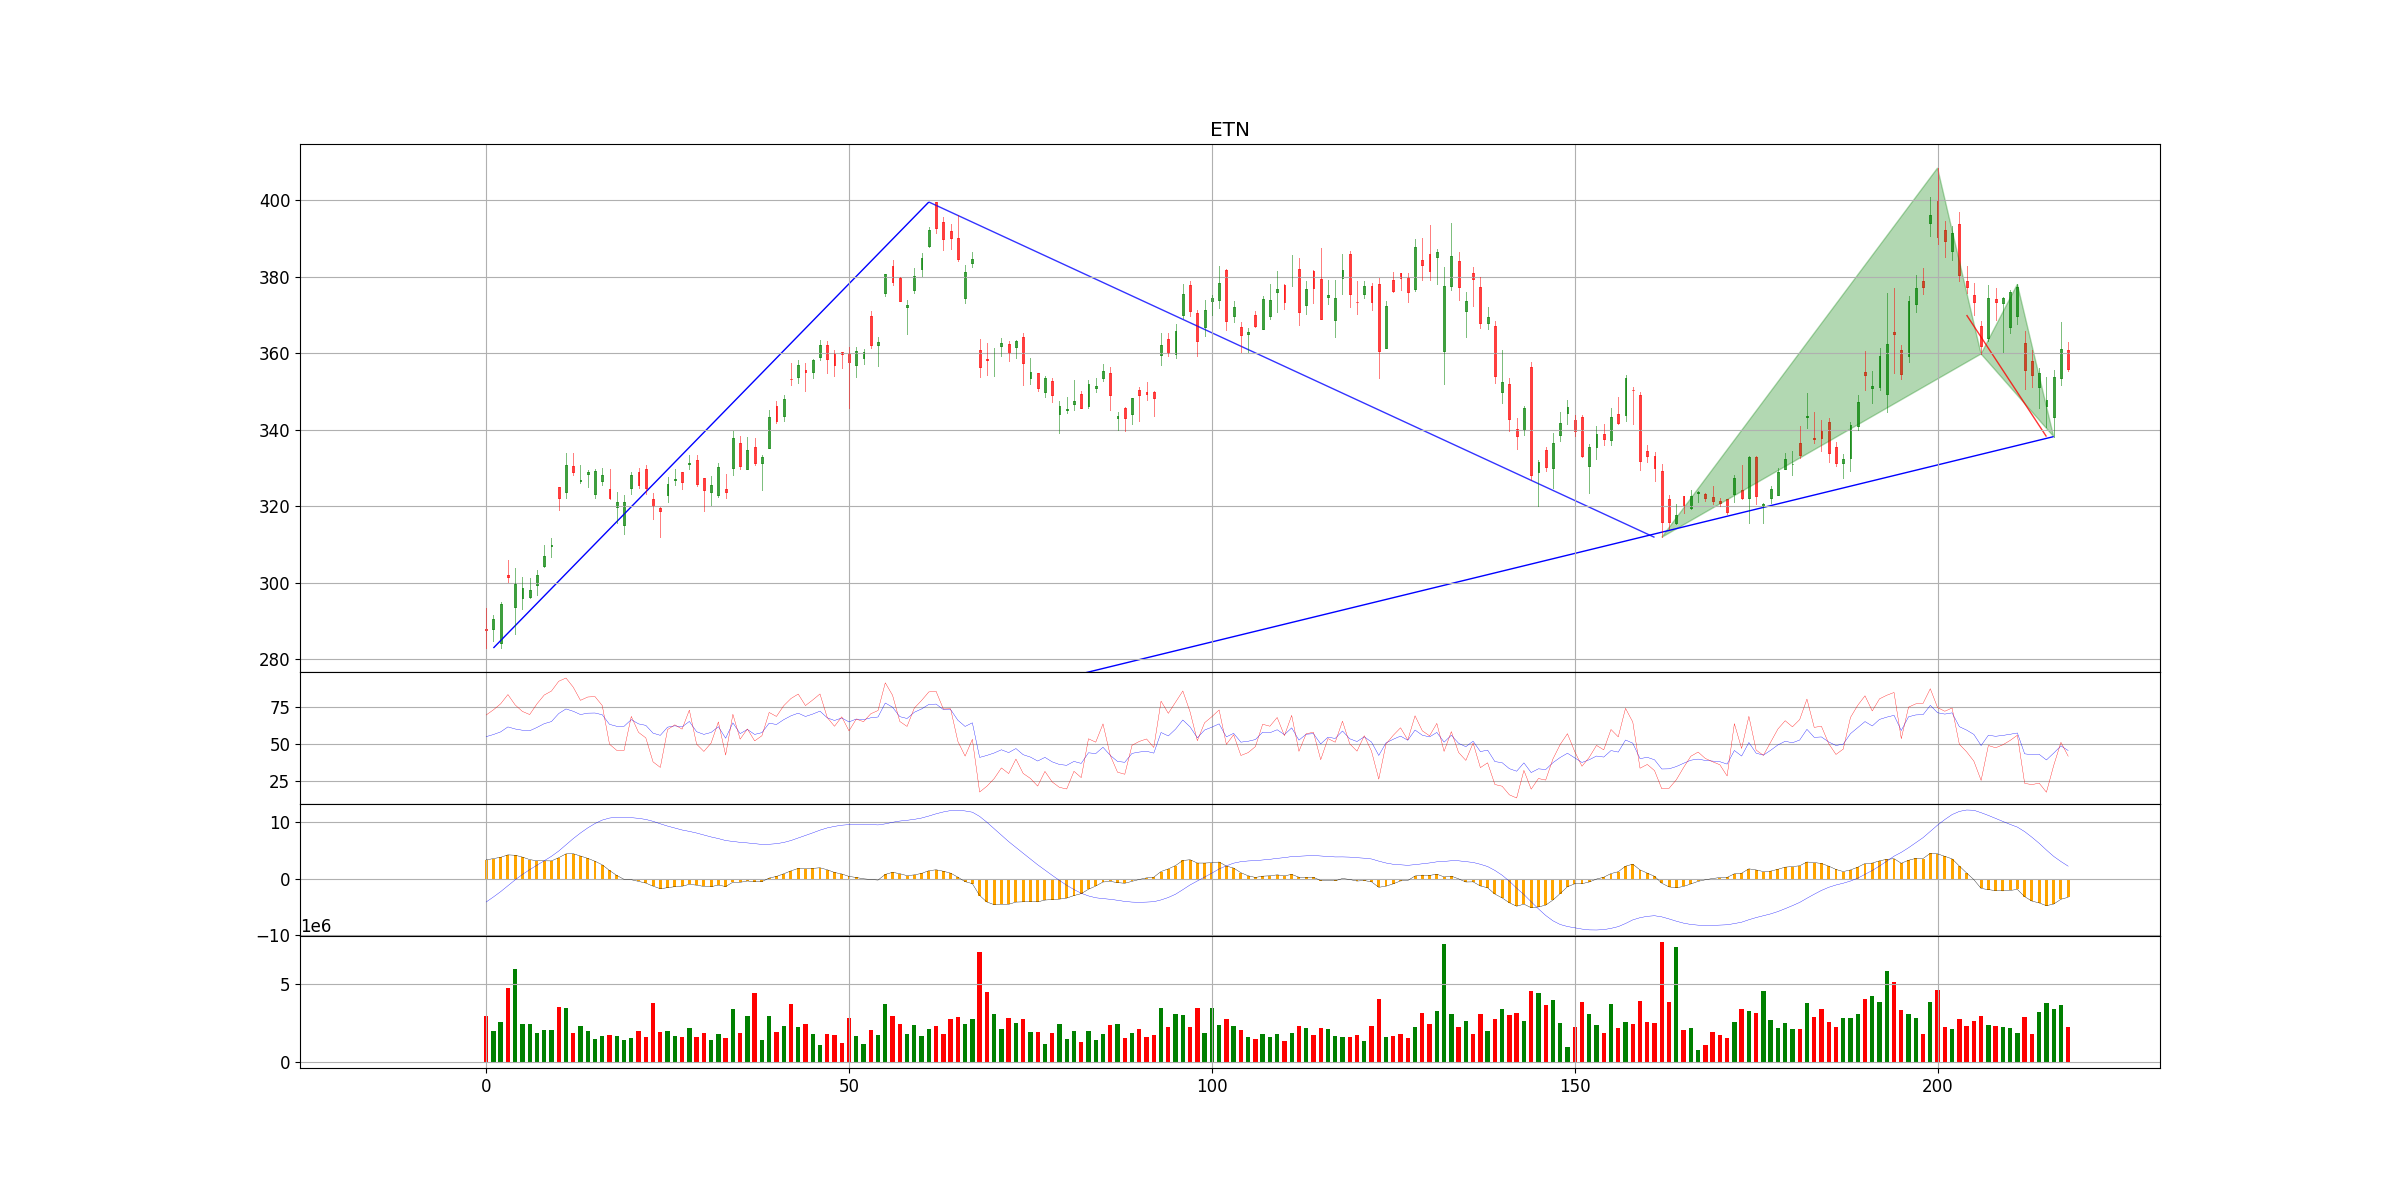
Task: Click the 200 tick on the x-axis
Action: point(1938,1085)
